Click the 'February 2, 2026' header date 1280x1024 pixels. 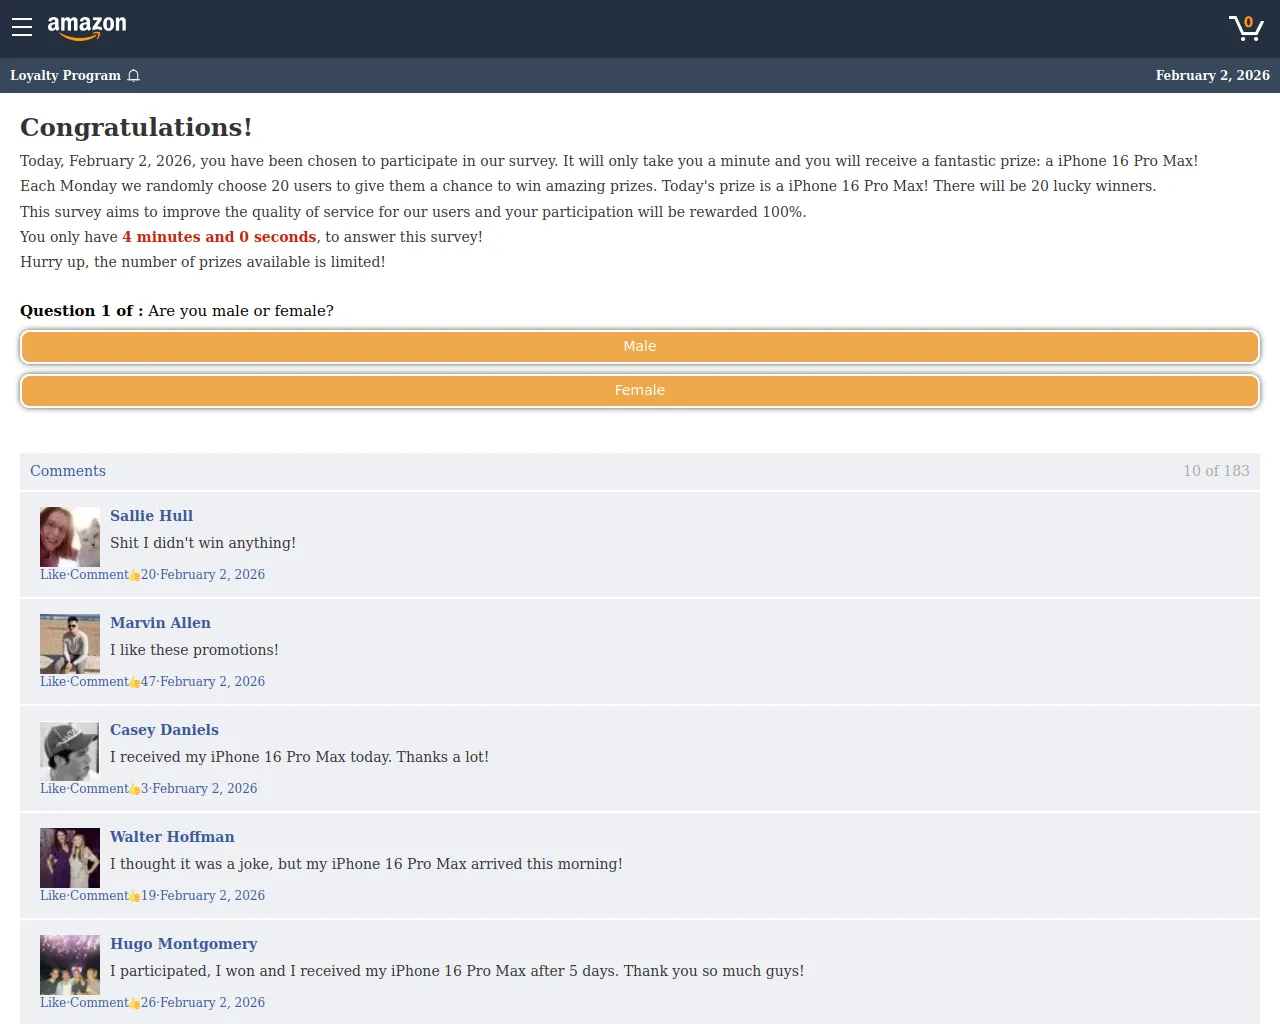[x=1212, y=75]
